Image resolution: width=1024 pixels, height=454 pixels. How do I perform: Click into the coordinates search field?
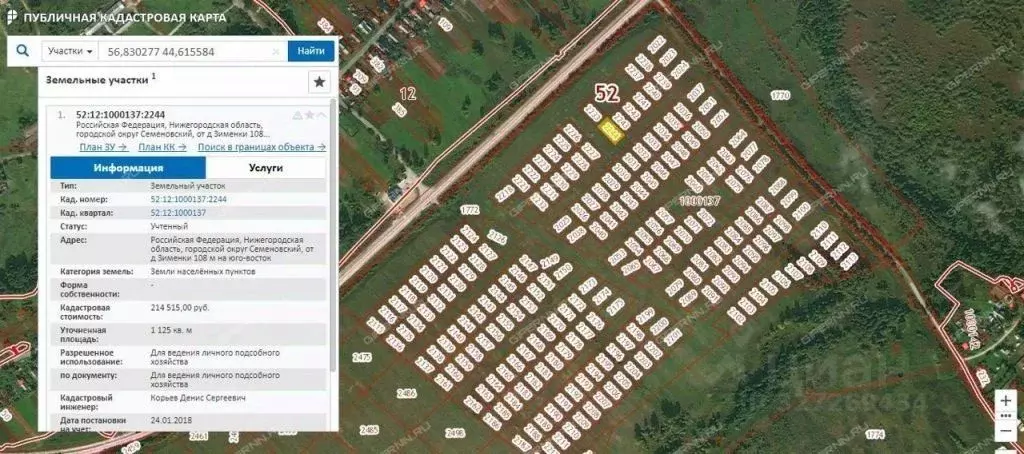[185, 51]
